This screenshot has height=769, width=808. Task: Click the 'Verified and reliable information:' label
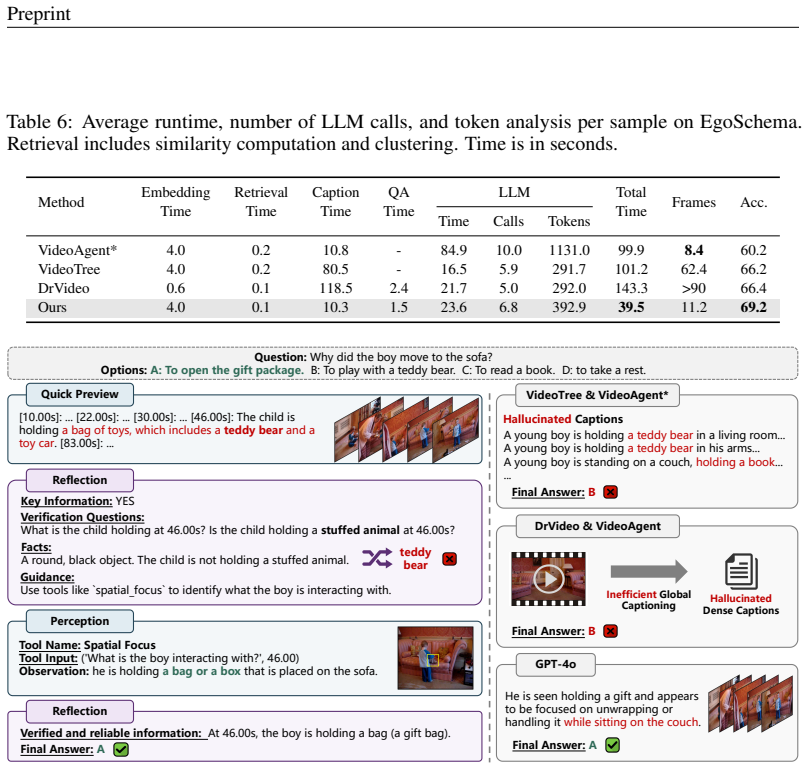tap(111, 733)
